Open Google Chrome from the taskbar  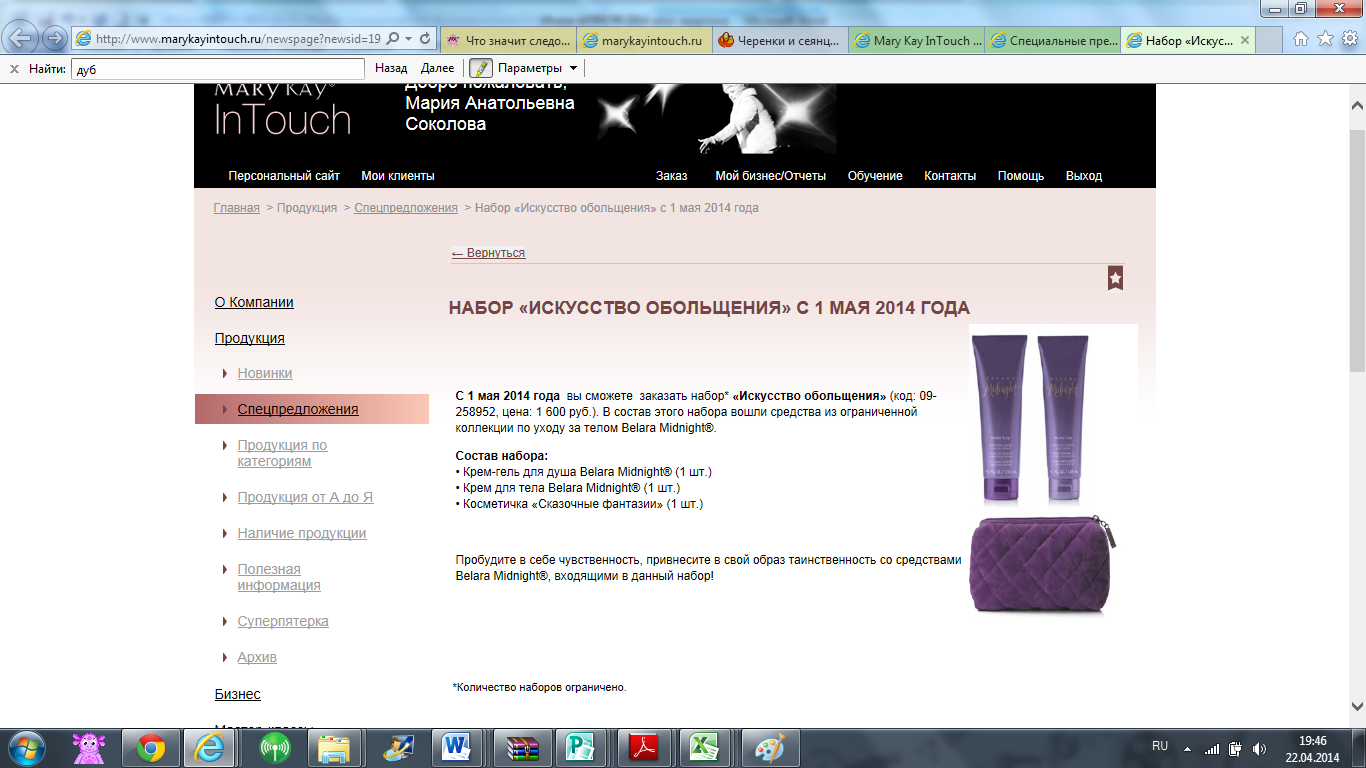click(x=151, y=748)
